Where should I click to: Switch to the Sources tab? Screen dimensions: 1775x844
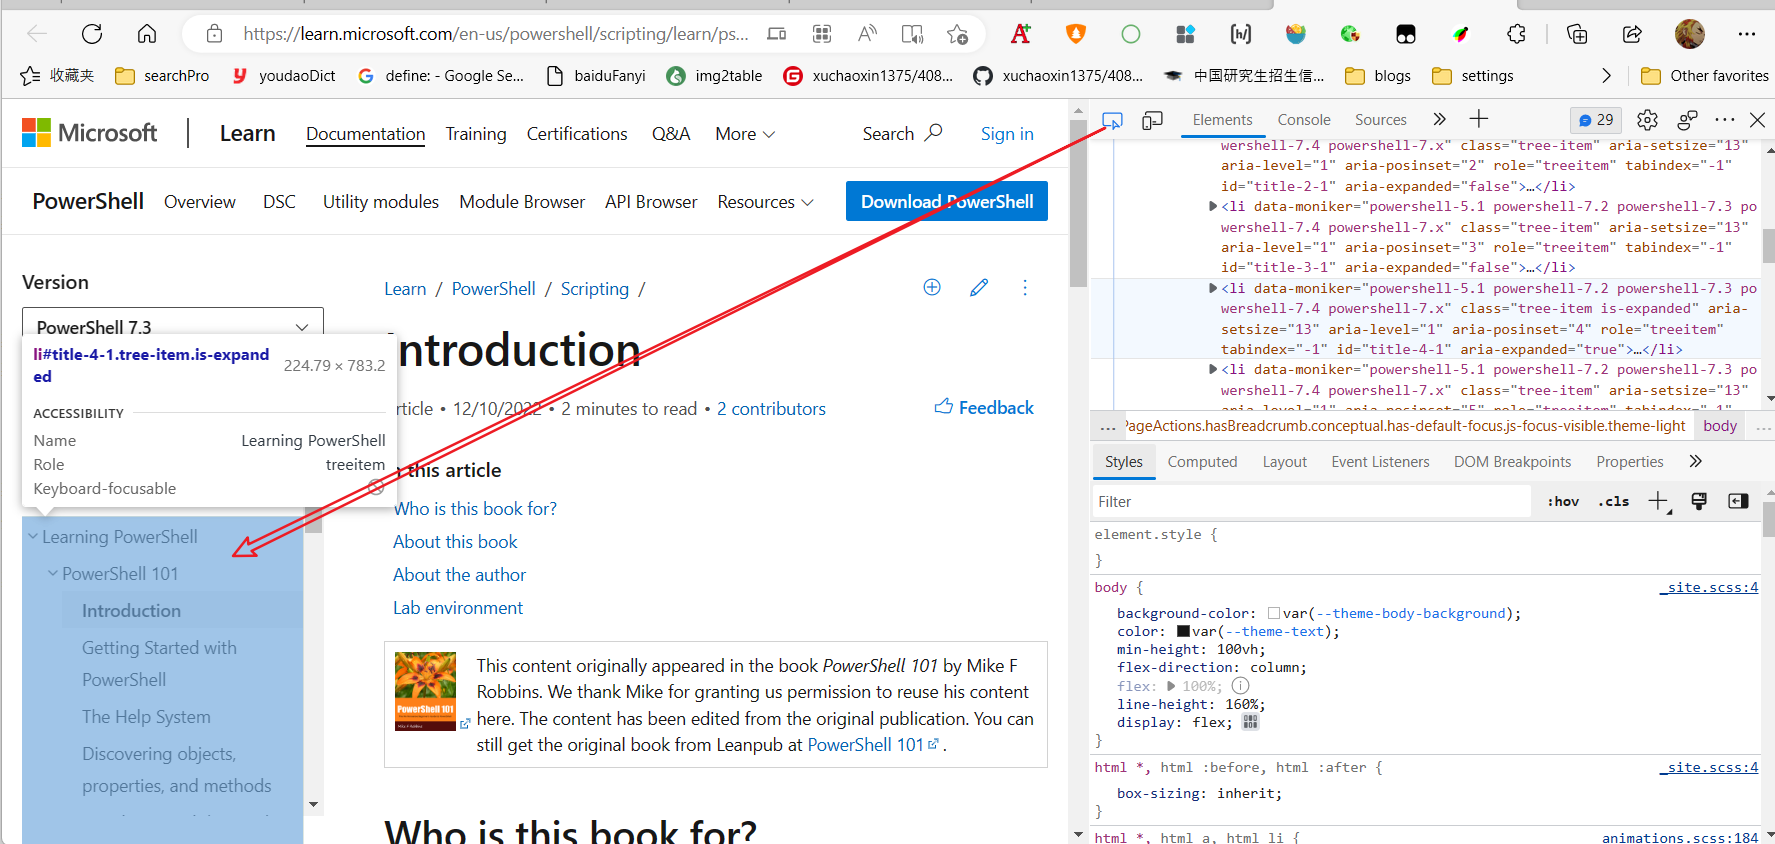click(x=1381, y=120)
